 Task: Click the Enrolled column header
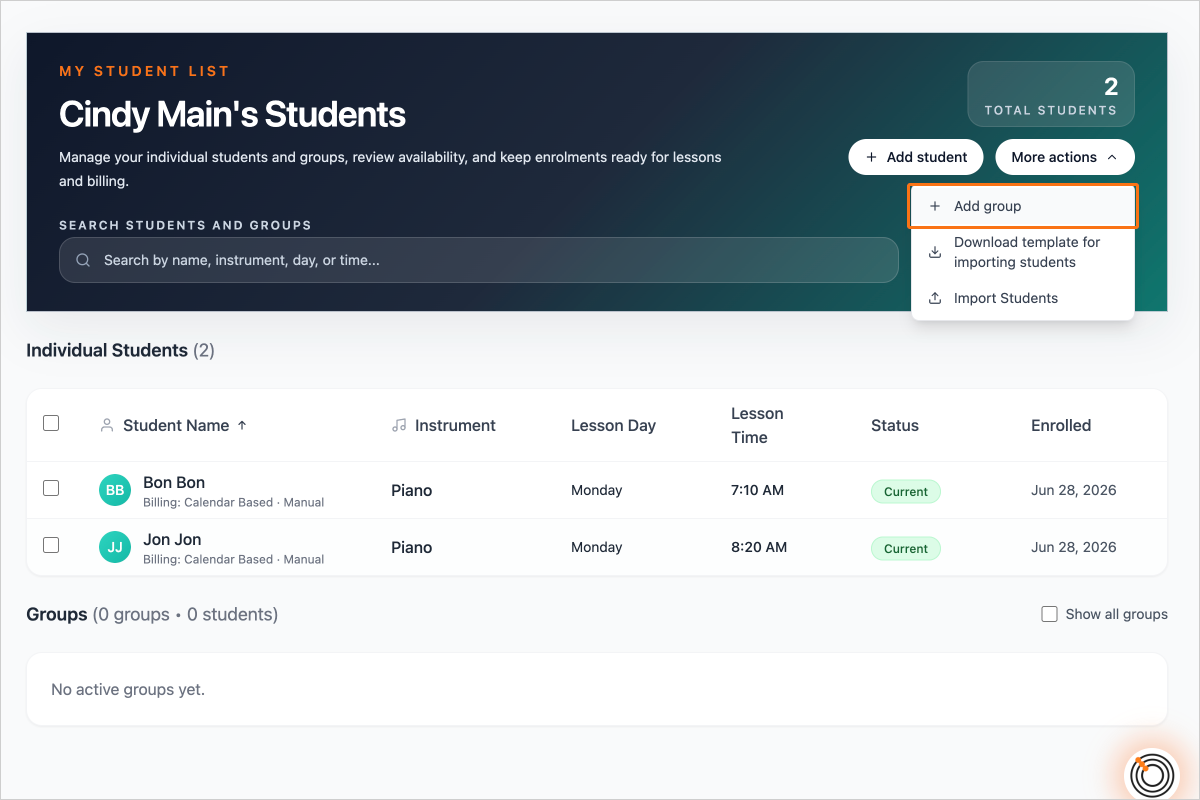coord(1061,425)
